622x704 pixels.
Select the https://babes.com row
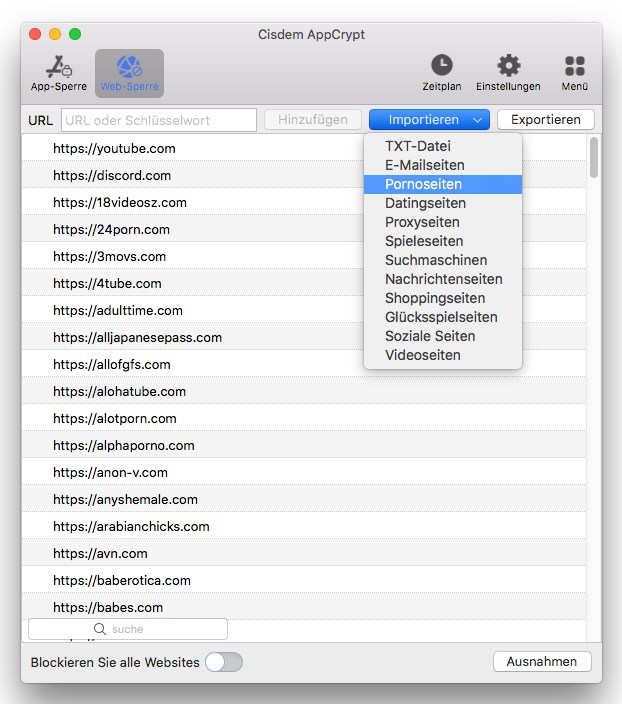[304, 607]
